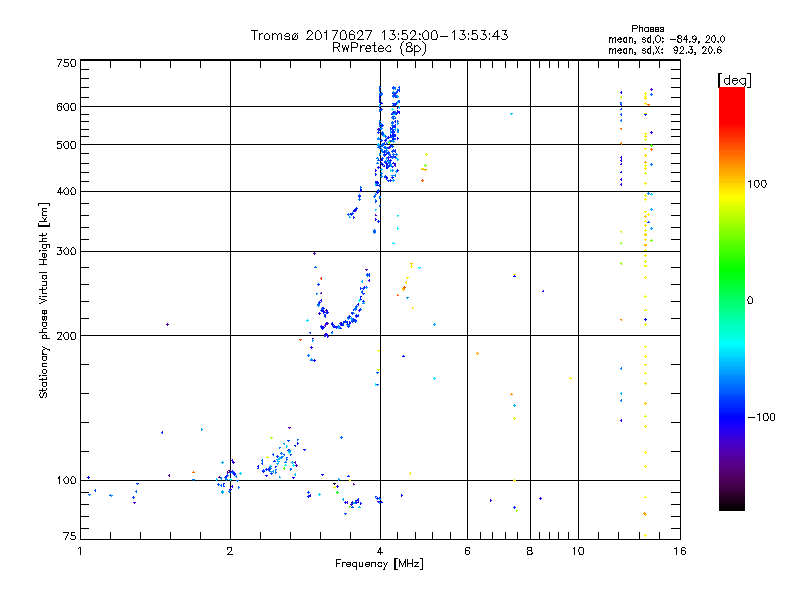Viewport: 800px width, 600px height.
Task: Click the '[deg]' colorbar label
Action: point(734,80)
